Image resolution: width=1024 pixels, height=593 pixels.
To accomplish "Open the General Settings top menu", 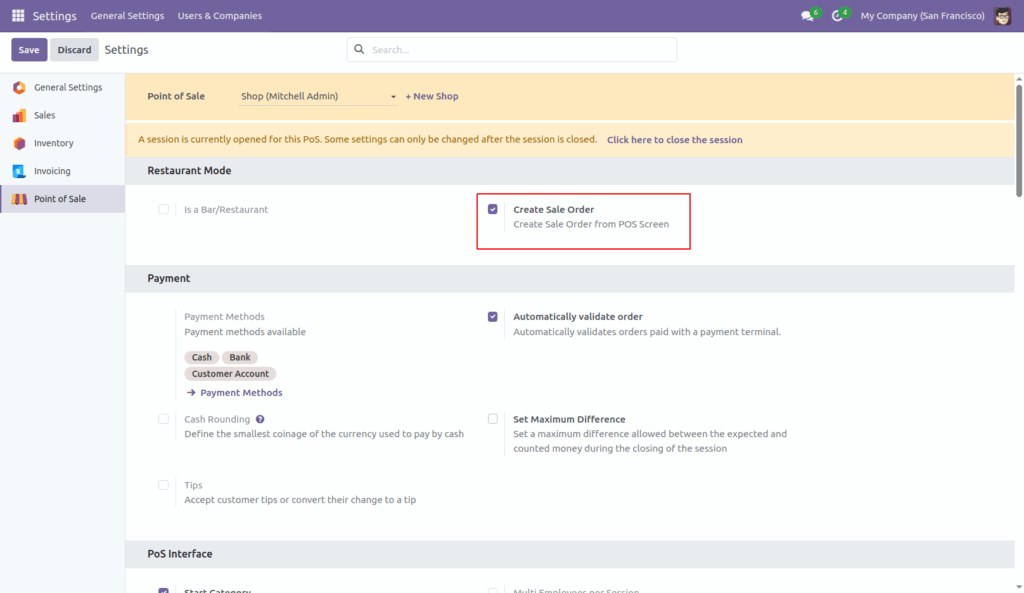I will click(x=127, y=16).
